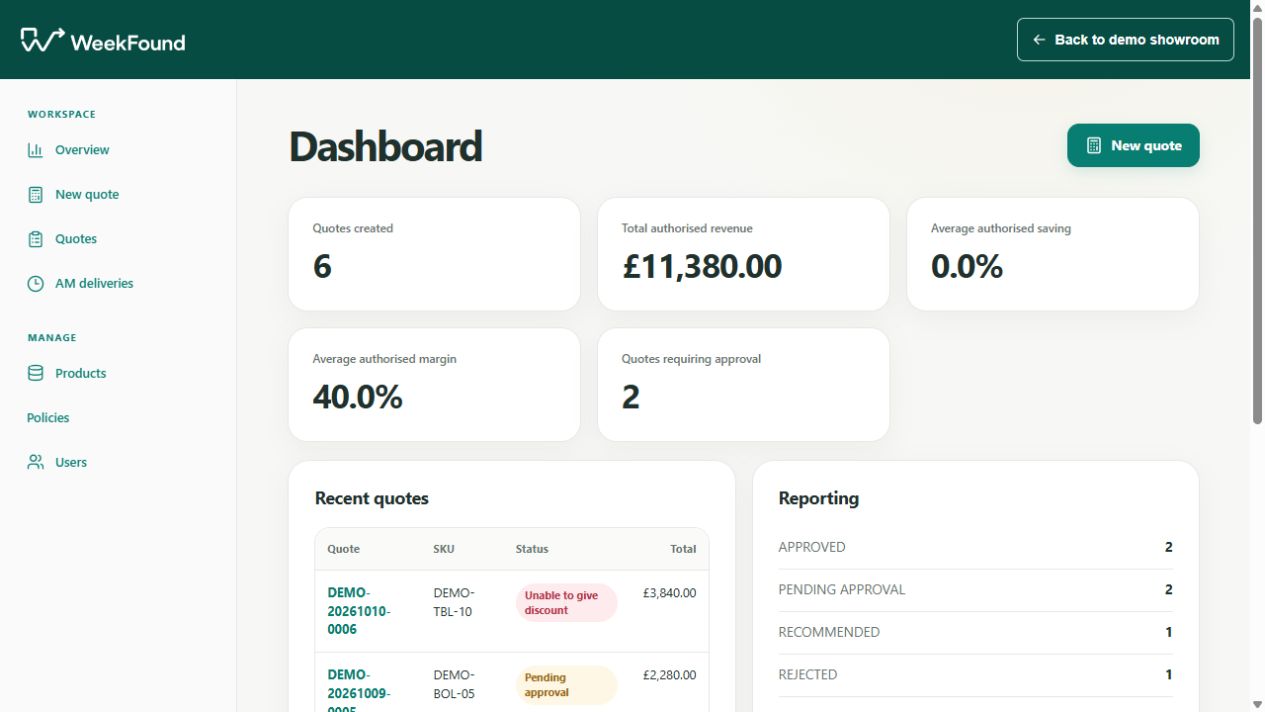
Task: Open Policies under Manage
Action: pyautogui.click(x=48, y=418)
